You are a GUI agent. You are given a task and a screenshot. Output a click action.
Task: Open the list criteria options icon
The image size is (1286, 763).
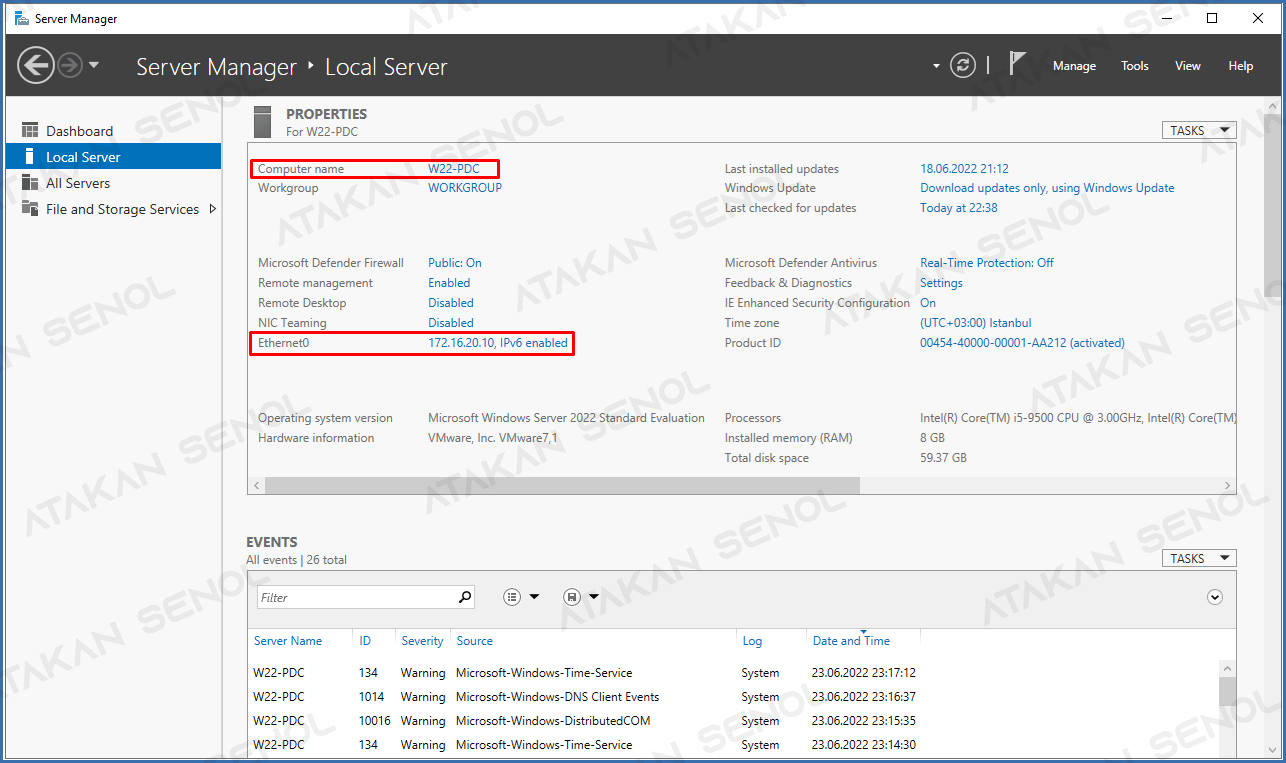click(x=512, y=597)
